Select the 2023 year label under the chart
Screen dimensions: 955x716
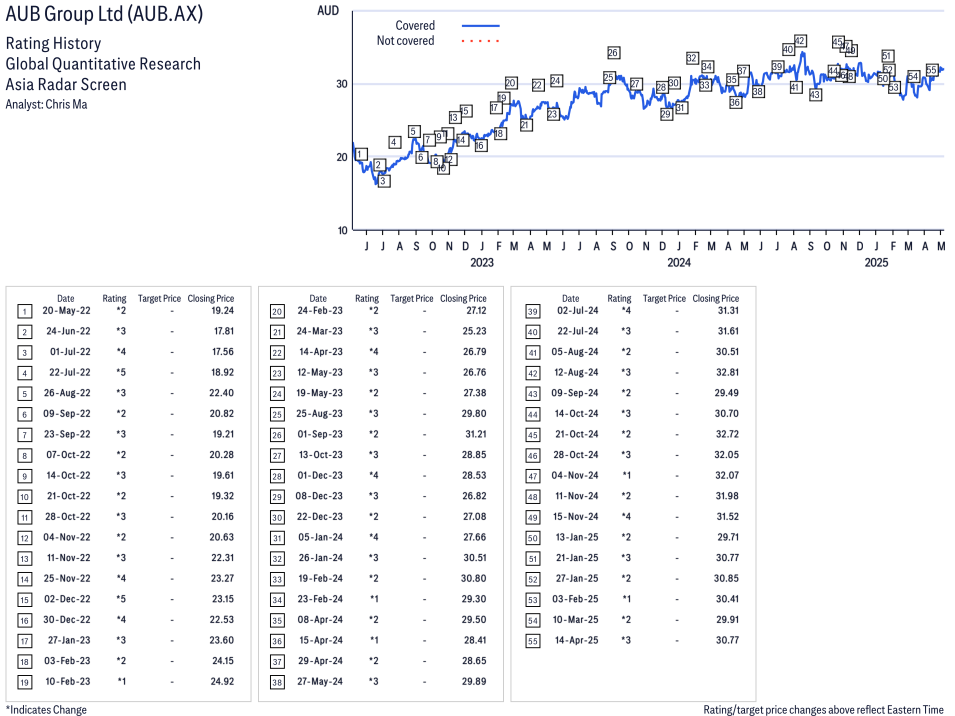482,262
